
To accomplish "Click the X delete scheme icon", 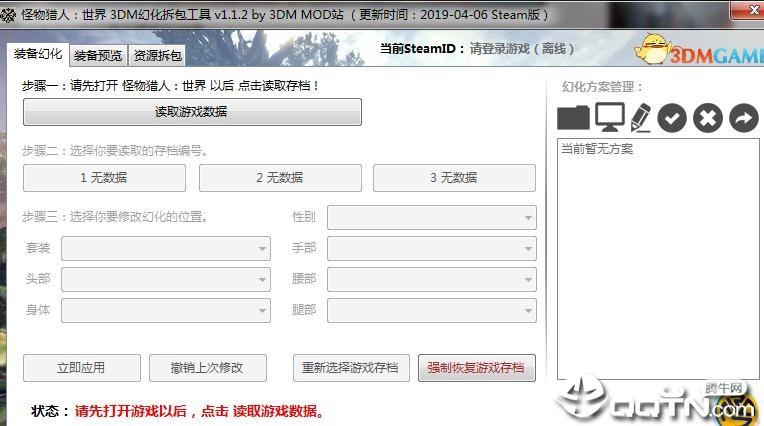I will pyautogui.click(x=708, y=118).
